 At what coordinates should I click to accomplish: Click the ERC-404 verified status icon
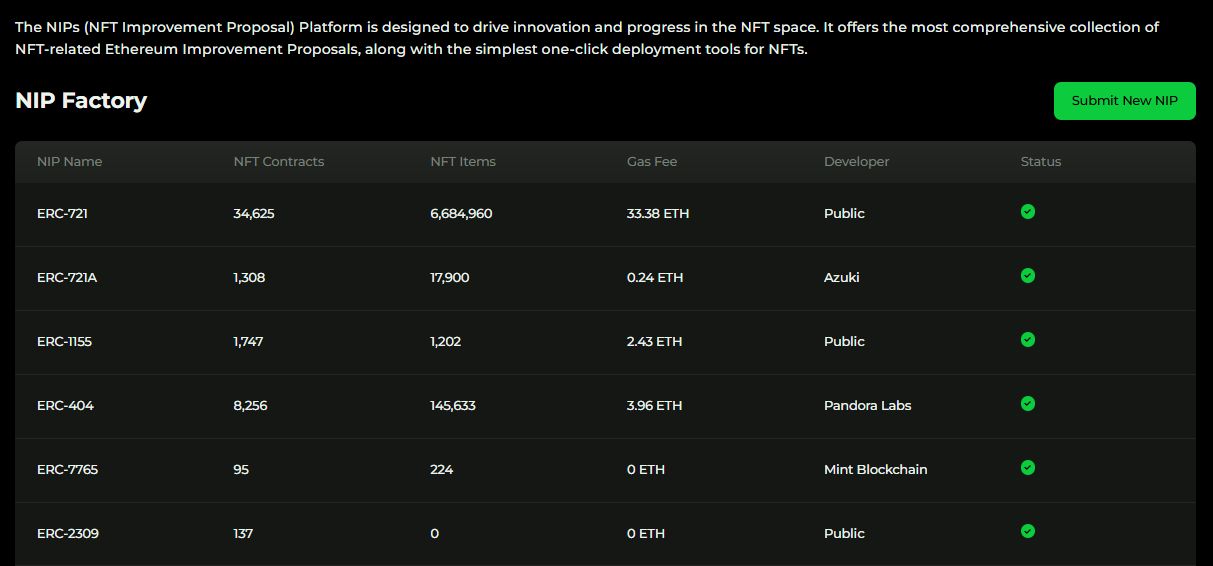1028,404
